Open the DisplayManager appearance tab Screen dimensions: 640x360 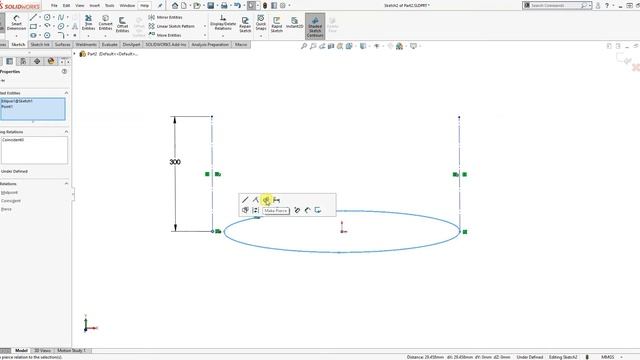pos(51,61)
